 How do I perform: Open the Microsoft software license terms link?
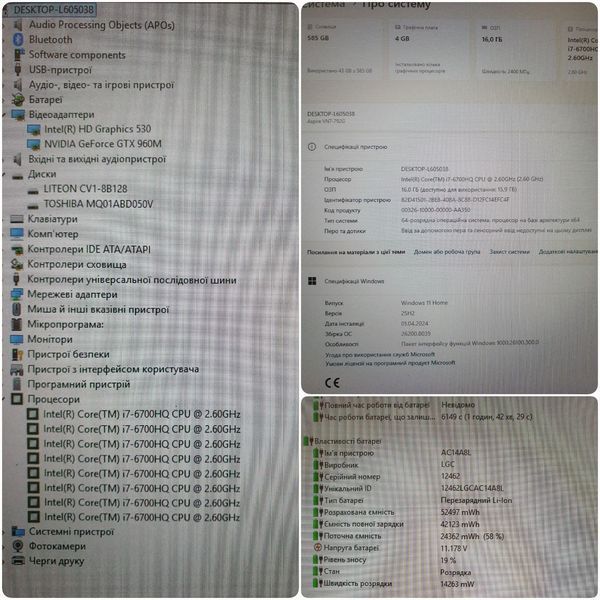[390, 363]
